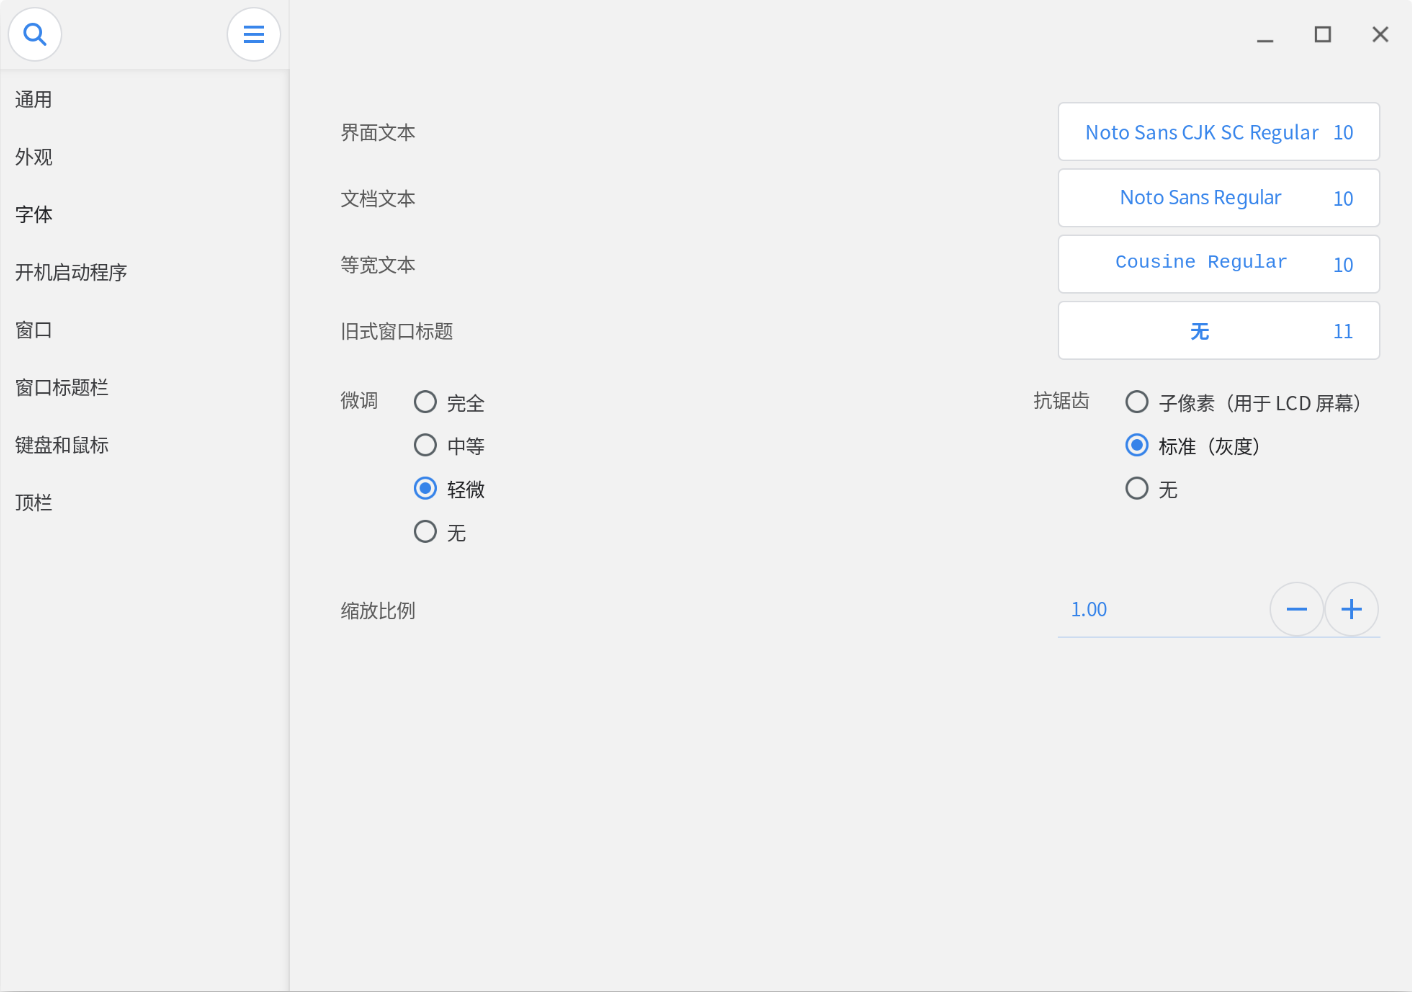Minimize the settings window
Image resolution: width=1412 pixels, height=992 pixels.
click(x=1265, y=35)
